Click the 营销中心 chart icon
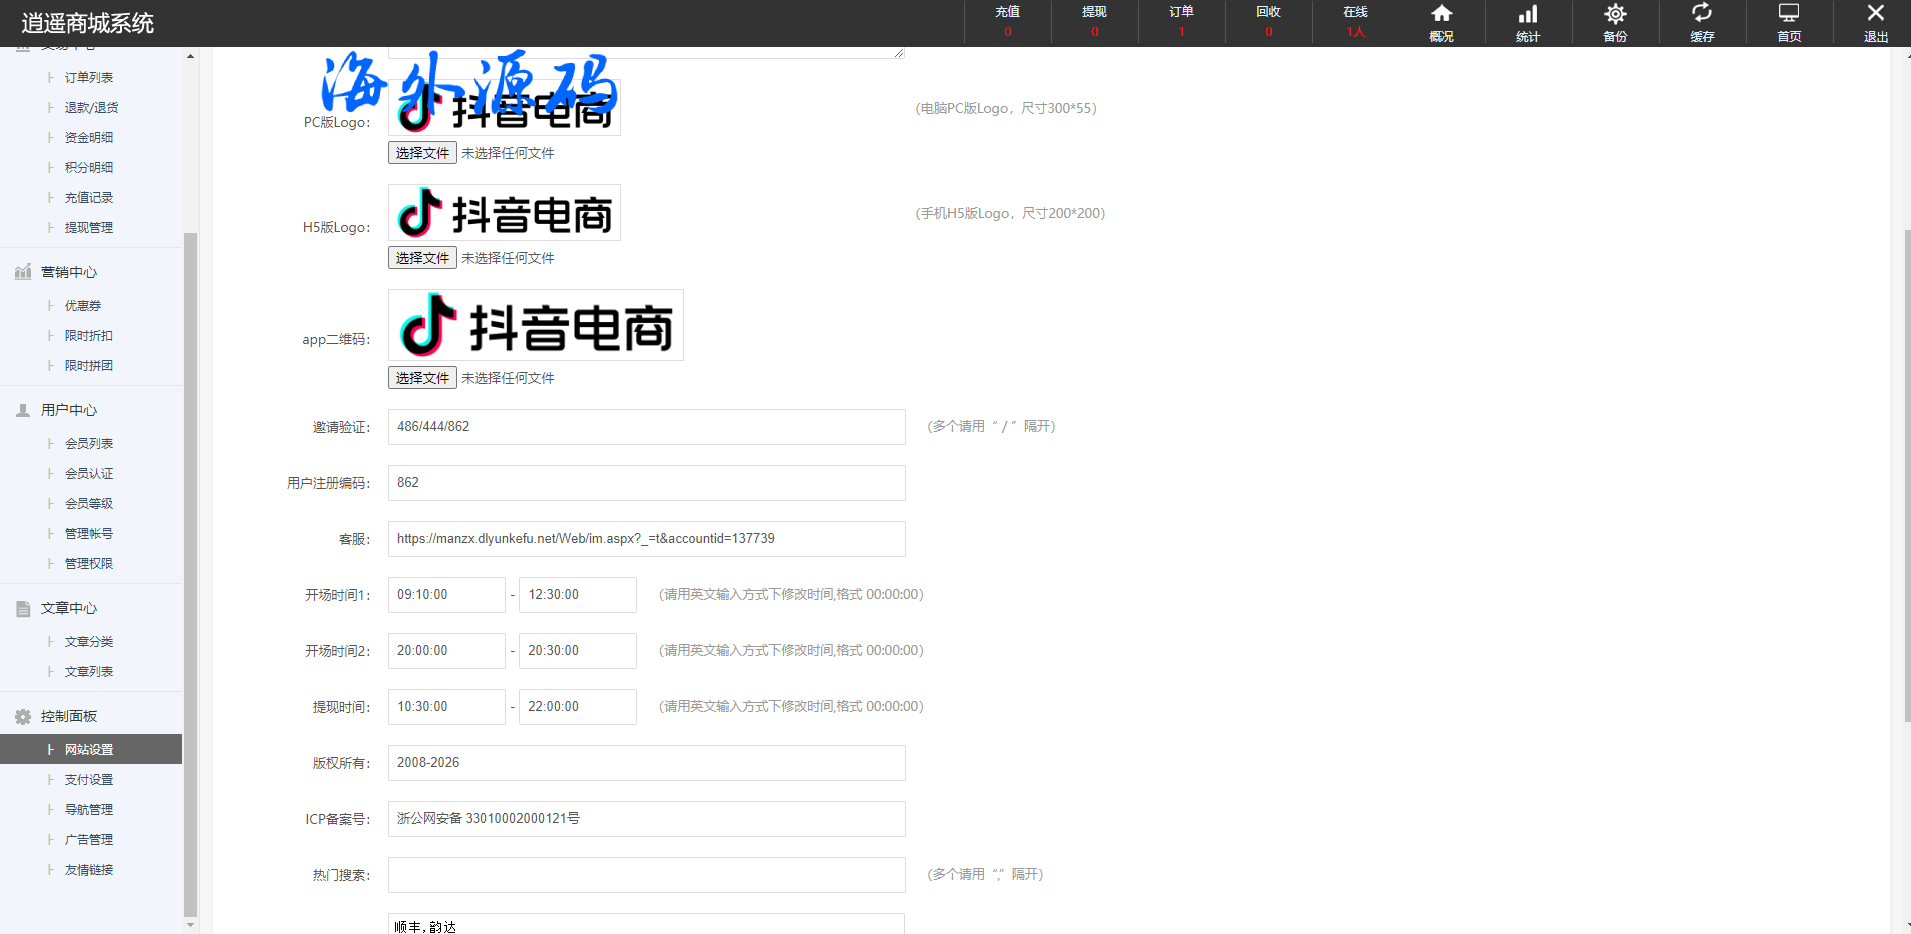 (23, 272)
